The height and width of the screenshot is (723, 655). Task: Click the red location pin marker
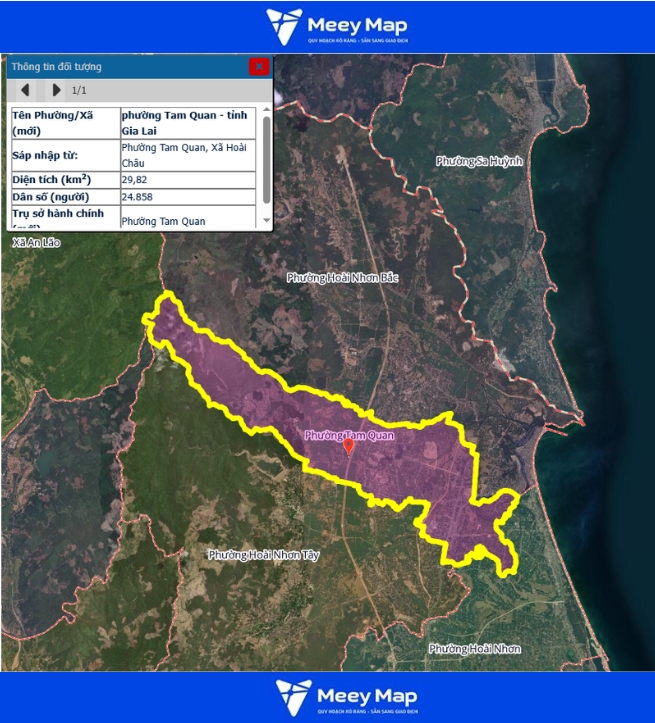click(348, 448)
